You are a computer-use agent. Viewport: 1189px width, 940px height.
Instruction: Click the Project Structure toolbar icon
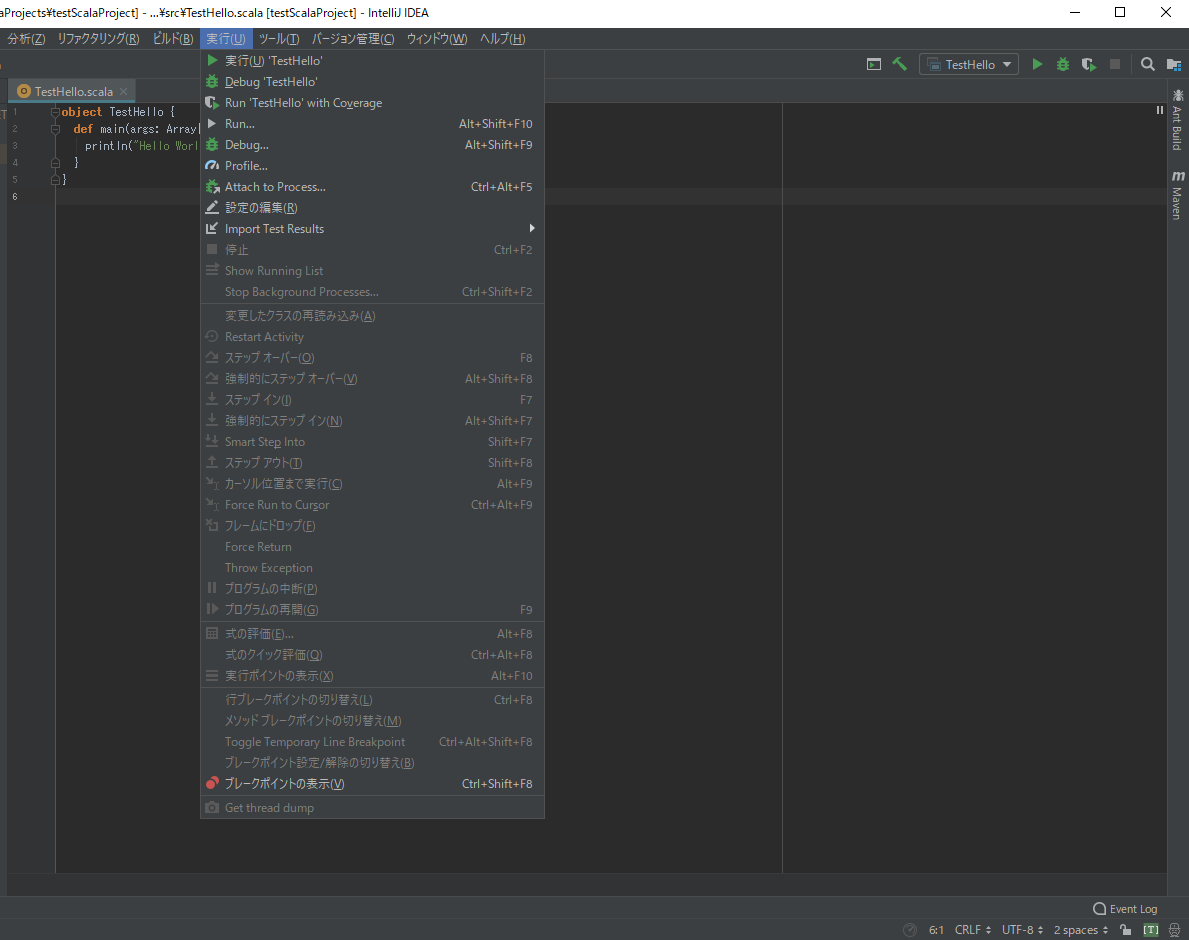1173,64
